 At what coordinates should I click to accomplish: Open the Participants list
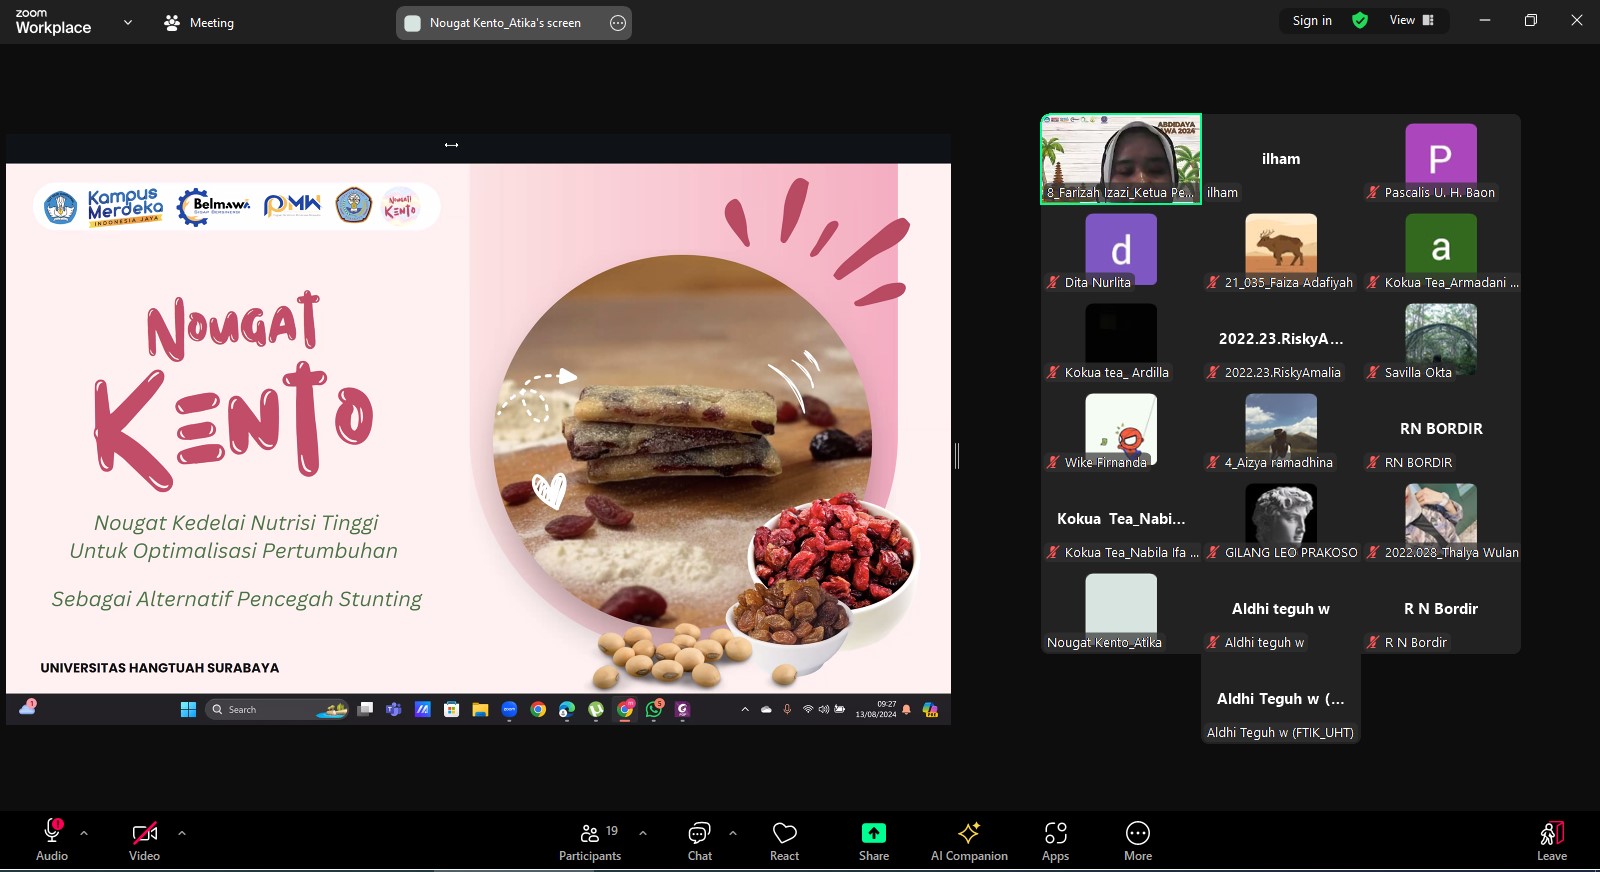tap(590, 841)
